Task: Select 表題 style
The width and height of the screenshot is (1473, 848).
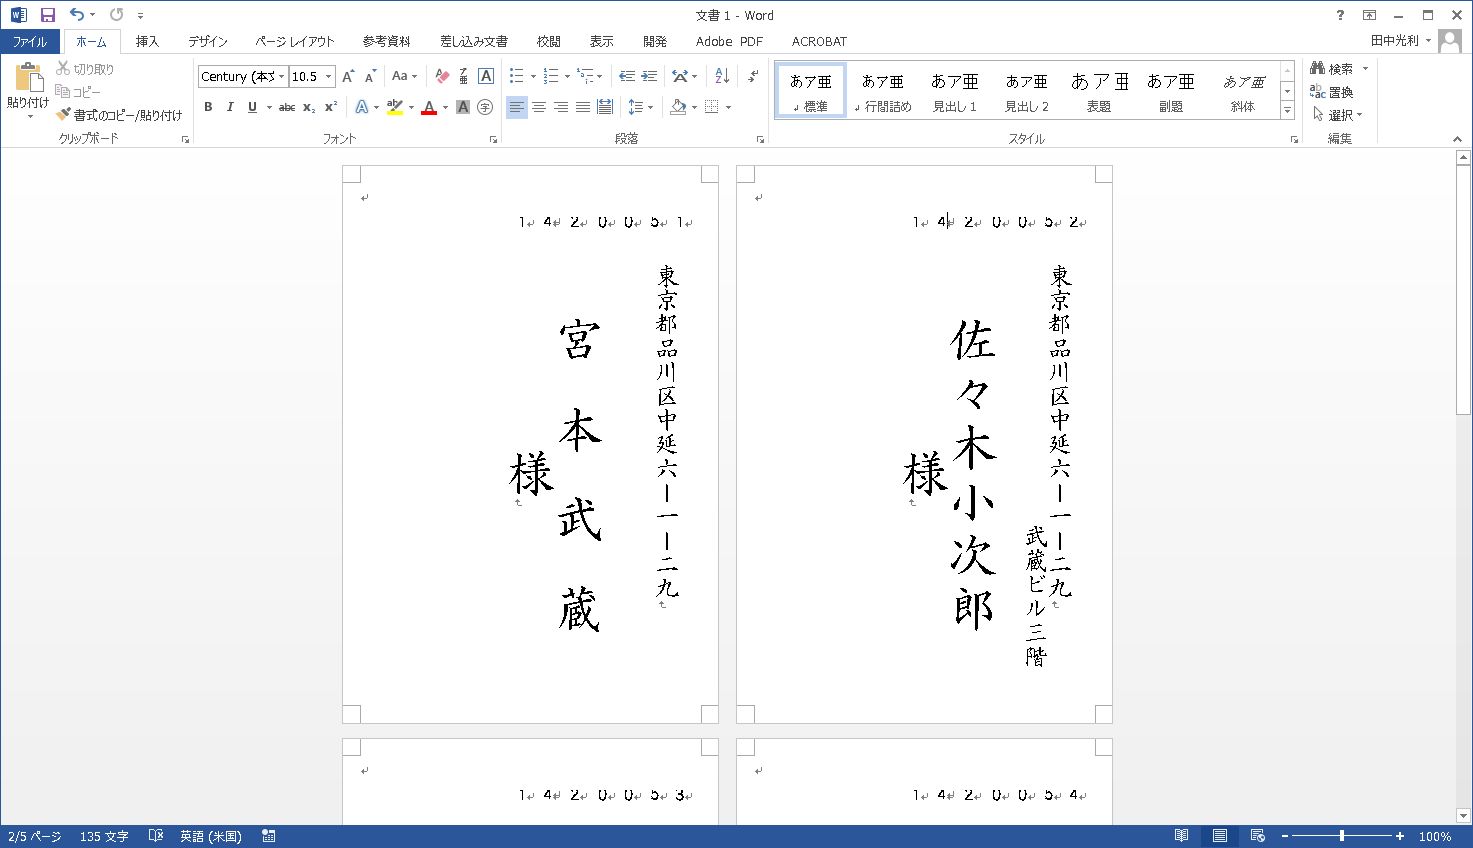Action: (1098, 91)
